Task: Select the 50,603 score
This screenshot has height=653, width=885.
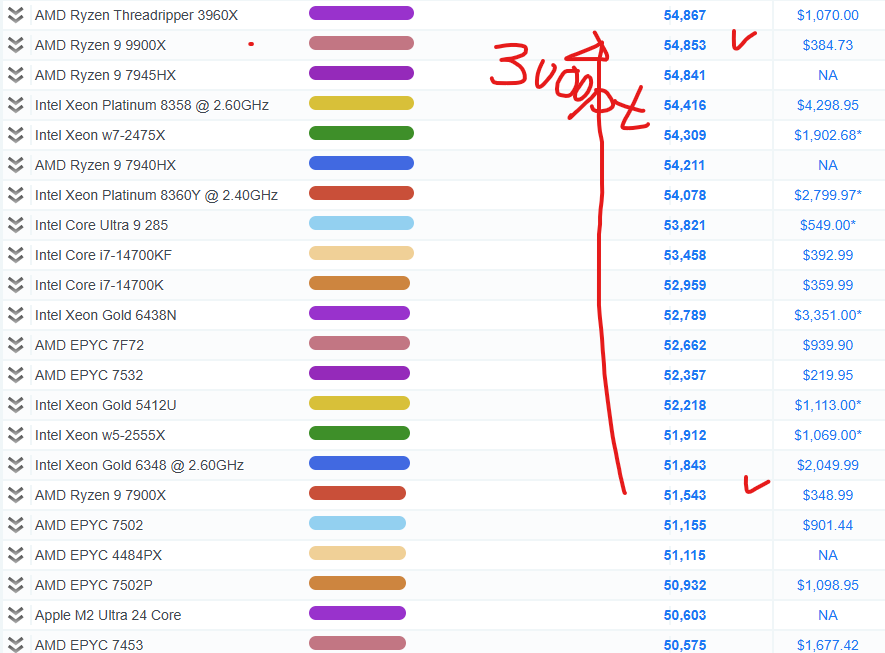Action: (x=685, y=615)
